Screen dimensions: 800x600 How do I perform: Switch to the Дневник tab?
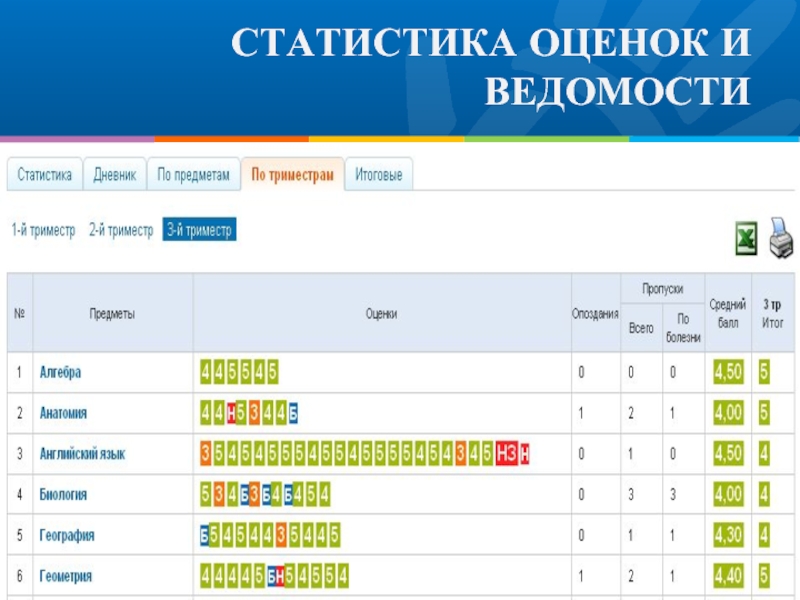coord(115,174)
